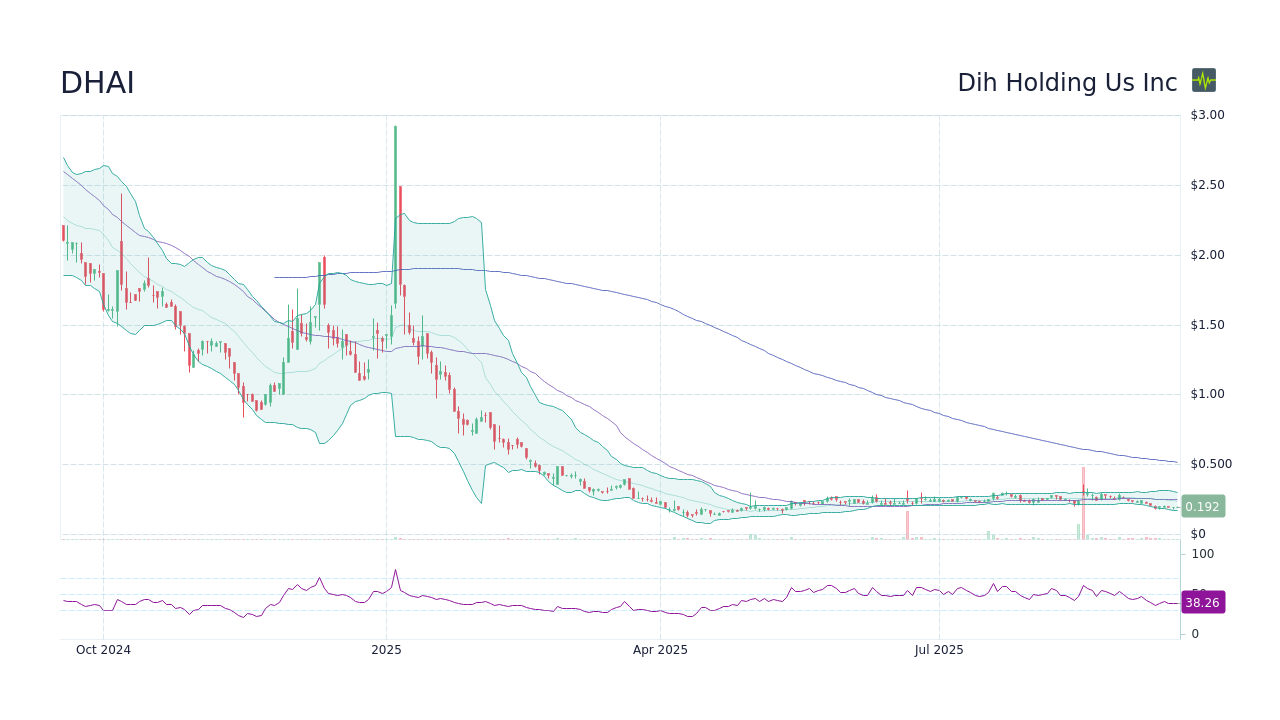Select the $2.50 price axis label
Viewport: 1280px width, 720px height.
tap(1207, 185)
